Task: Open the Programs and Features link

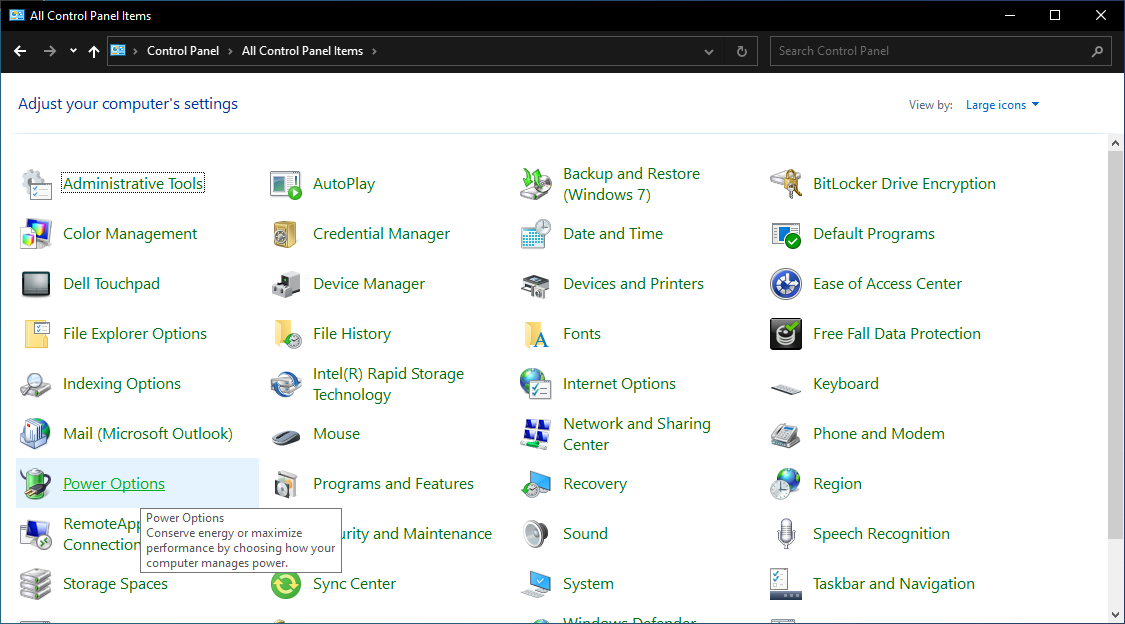Action: (393, 484)
